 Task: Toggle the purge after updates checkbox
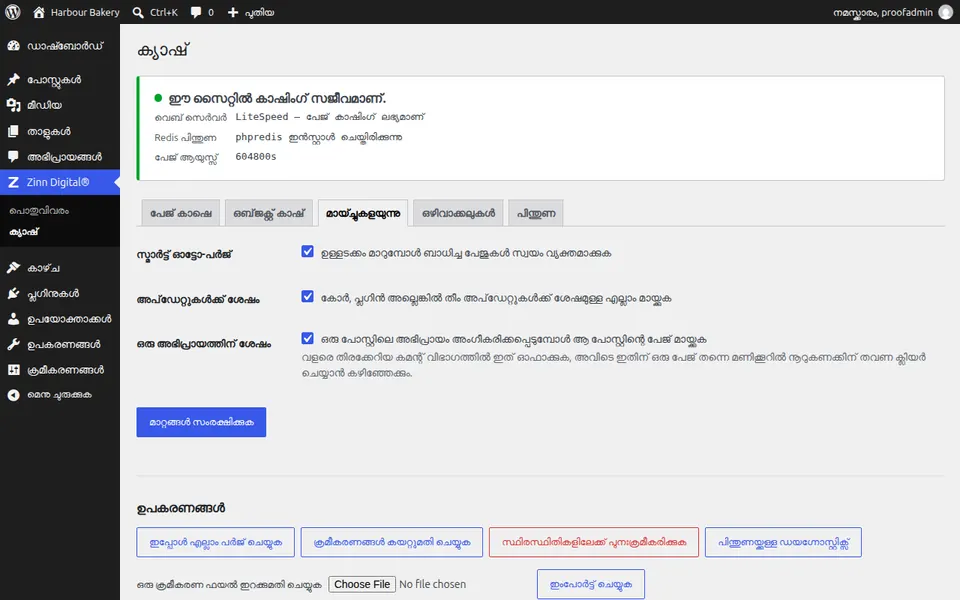click(307, 296)
